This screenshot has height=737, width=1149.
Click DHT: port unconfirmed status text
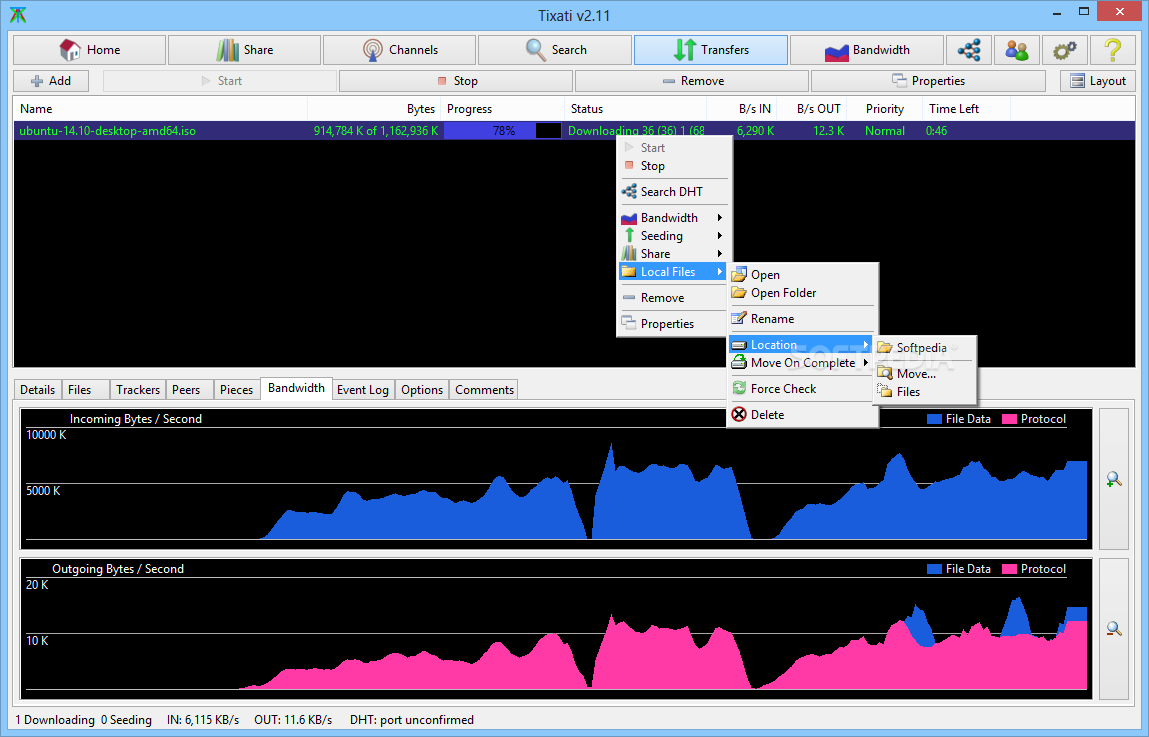point(412,720)
